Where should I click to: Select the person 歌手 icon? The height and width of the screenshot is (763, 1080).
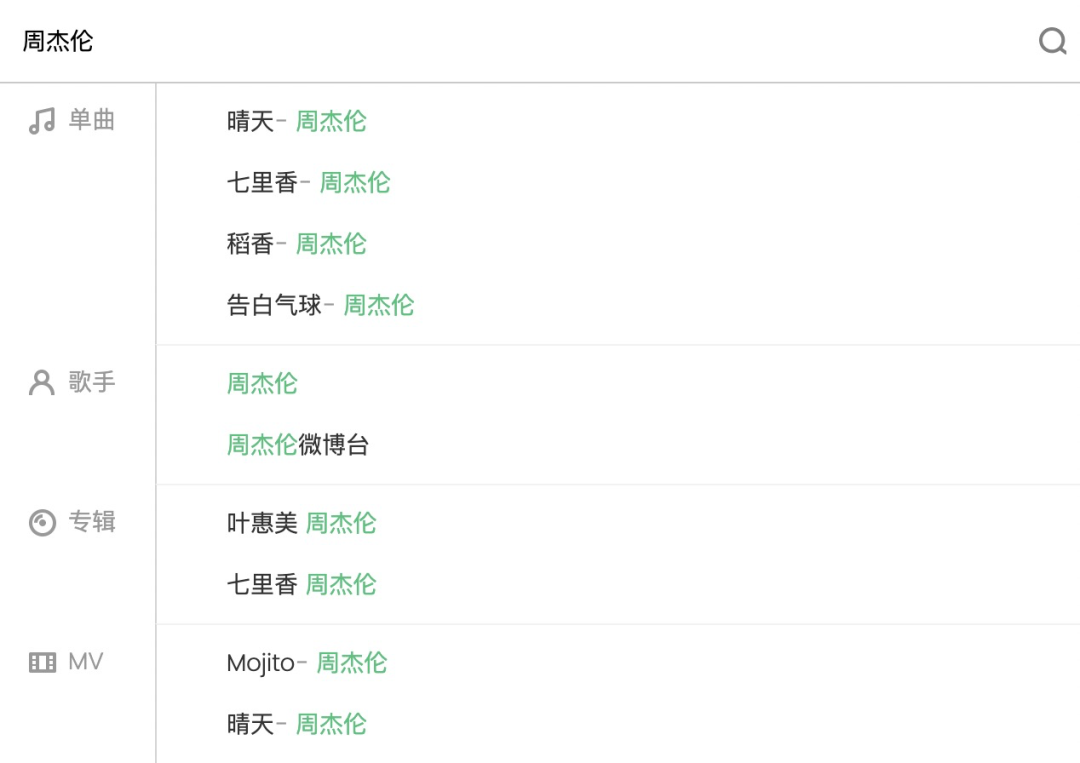point(41,382)
